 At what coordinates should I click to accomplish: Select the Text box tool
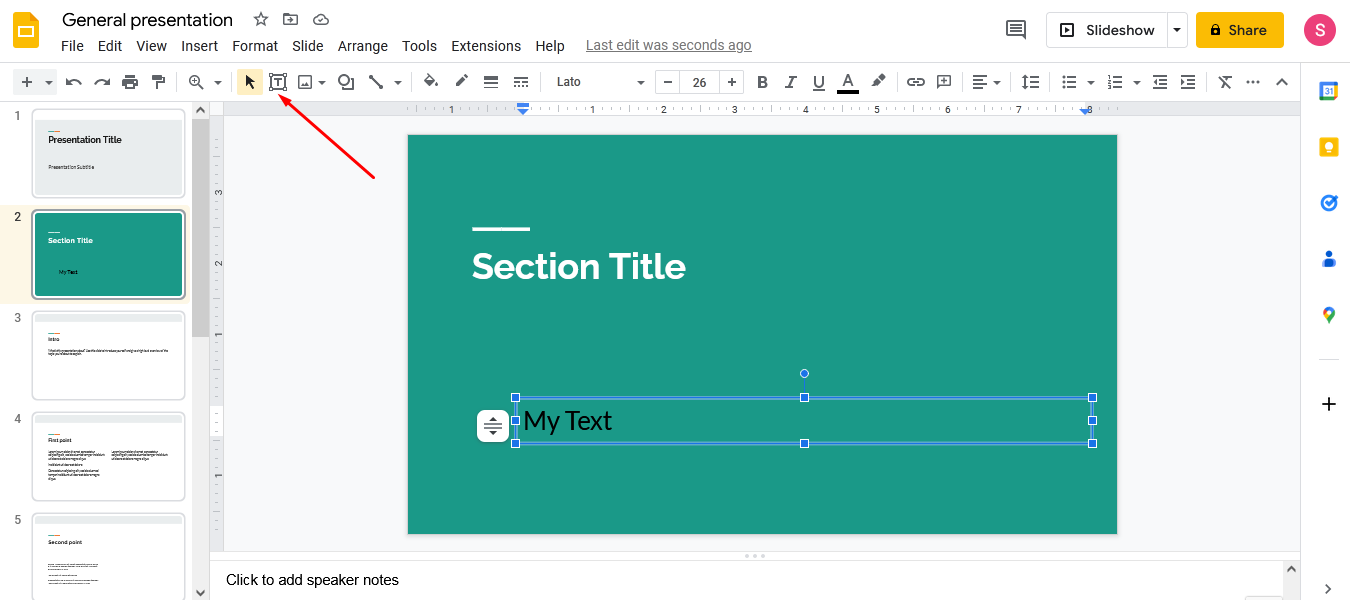tap(278, 81)
